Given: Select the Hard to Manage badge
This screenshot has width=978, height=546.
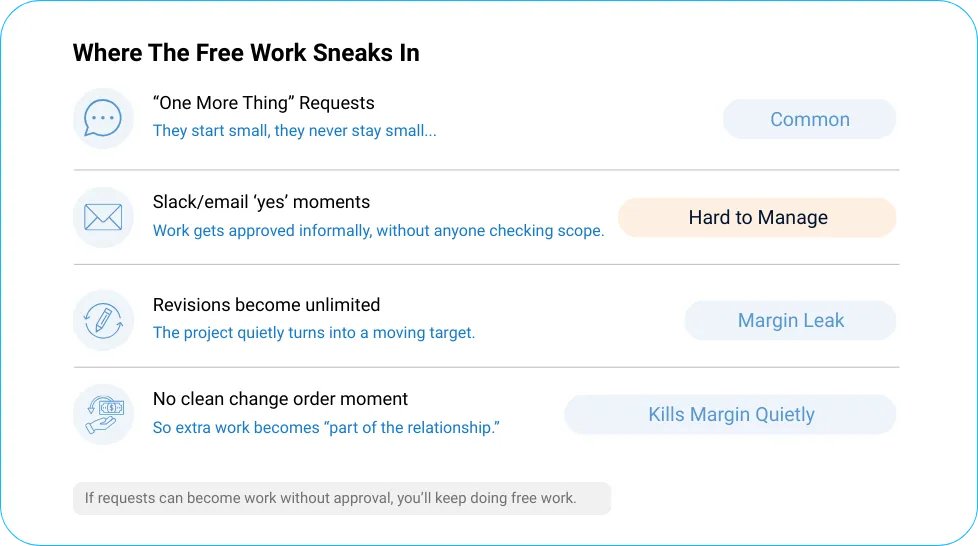Looking at the screenshot, I should coord(757,218).
